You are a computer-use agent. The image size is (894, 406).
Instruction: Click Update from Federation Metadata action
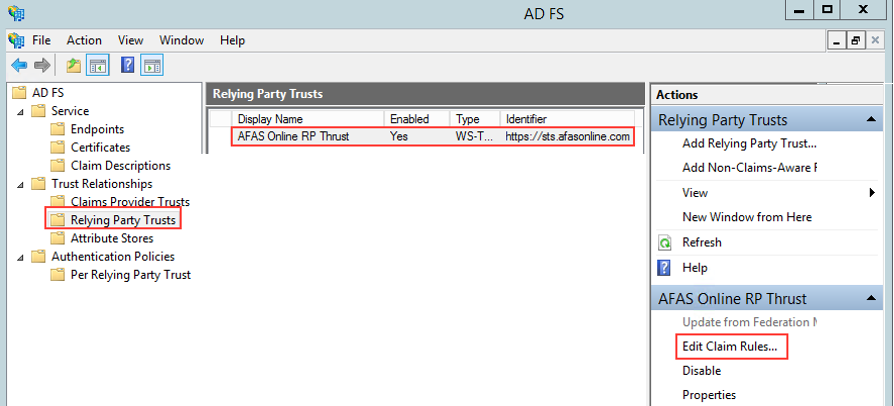[x=750, y=322]
